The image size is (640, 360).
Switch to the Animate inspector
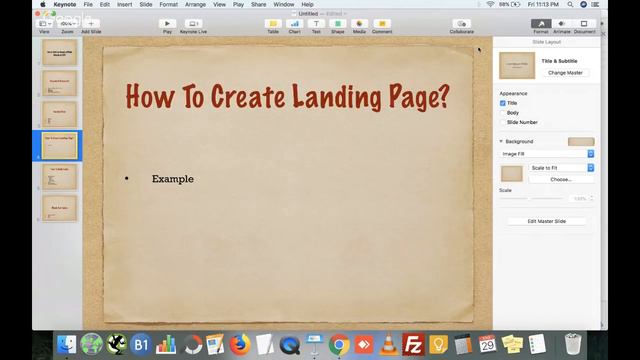point(562,24)
